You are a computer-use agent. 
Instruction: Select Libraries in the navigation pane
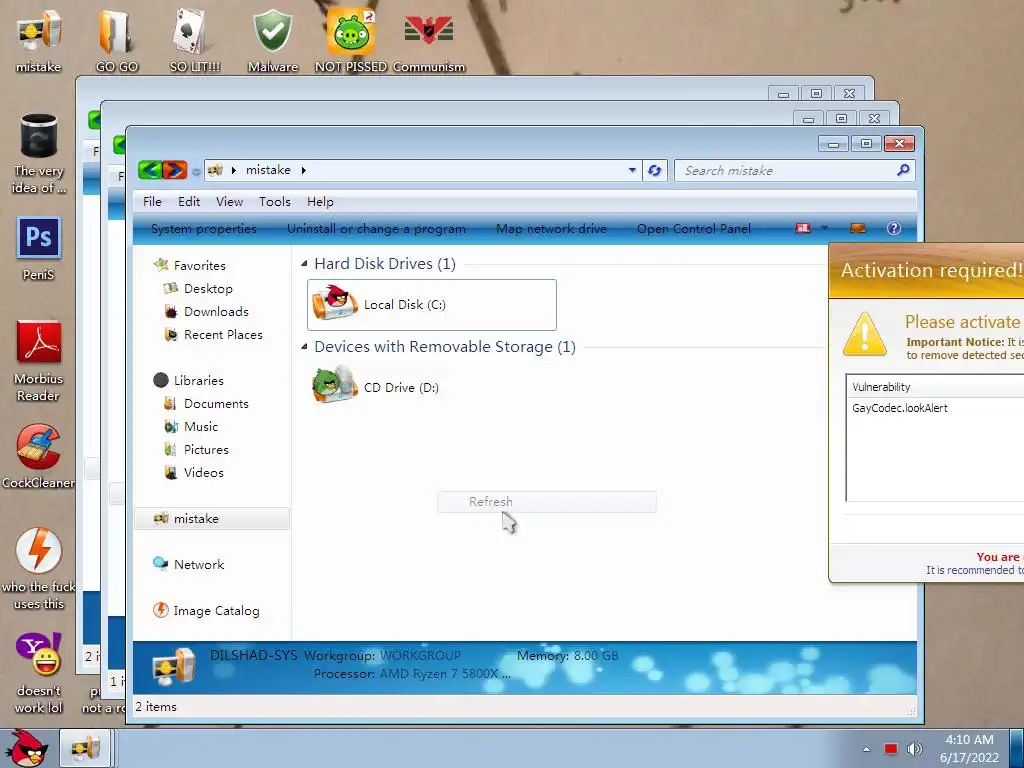coord(199,381)
